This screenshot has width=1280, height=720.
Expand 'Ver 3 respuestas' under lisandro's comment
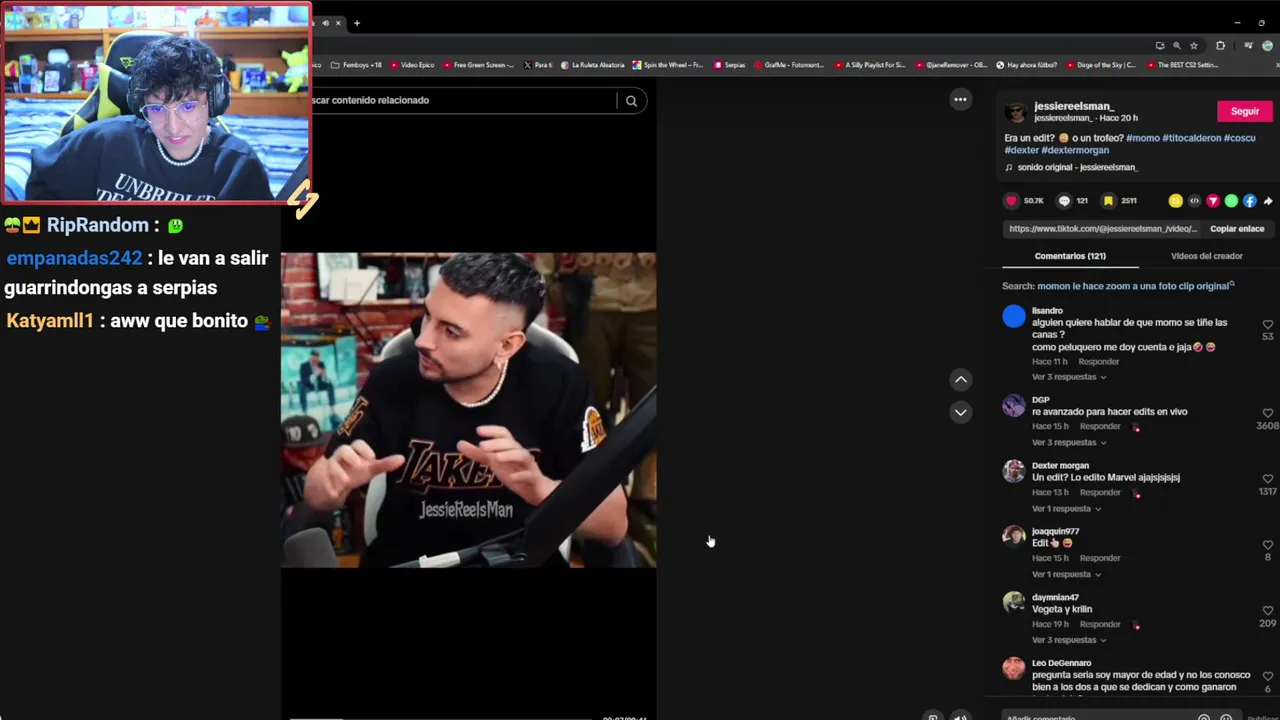click(1069, 377)
